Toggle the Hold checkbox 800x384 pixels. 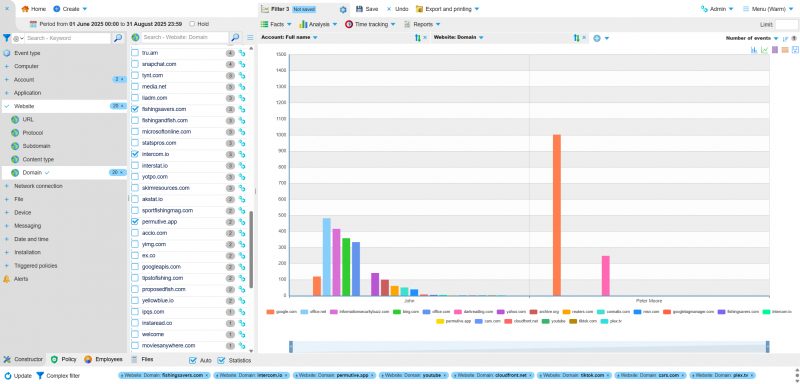click(x=192, y=24)
